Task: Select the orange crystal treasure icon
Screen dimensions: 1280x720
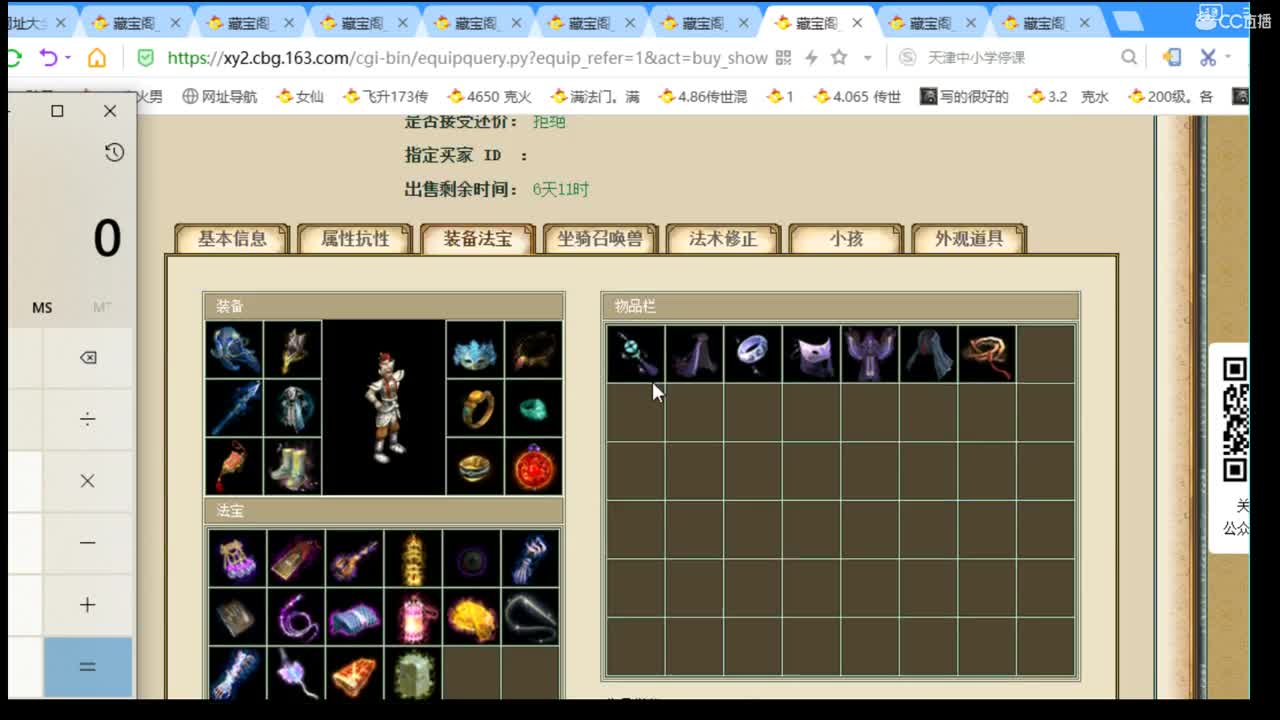Action: tap(354, 675)
